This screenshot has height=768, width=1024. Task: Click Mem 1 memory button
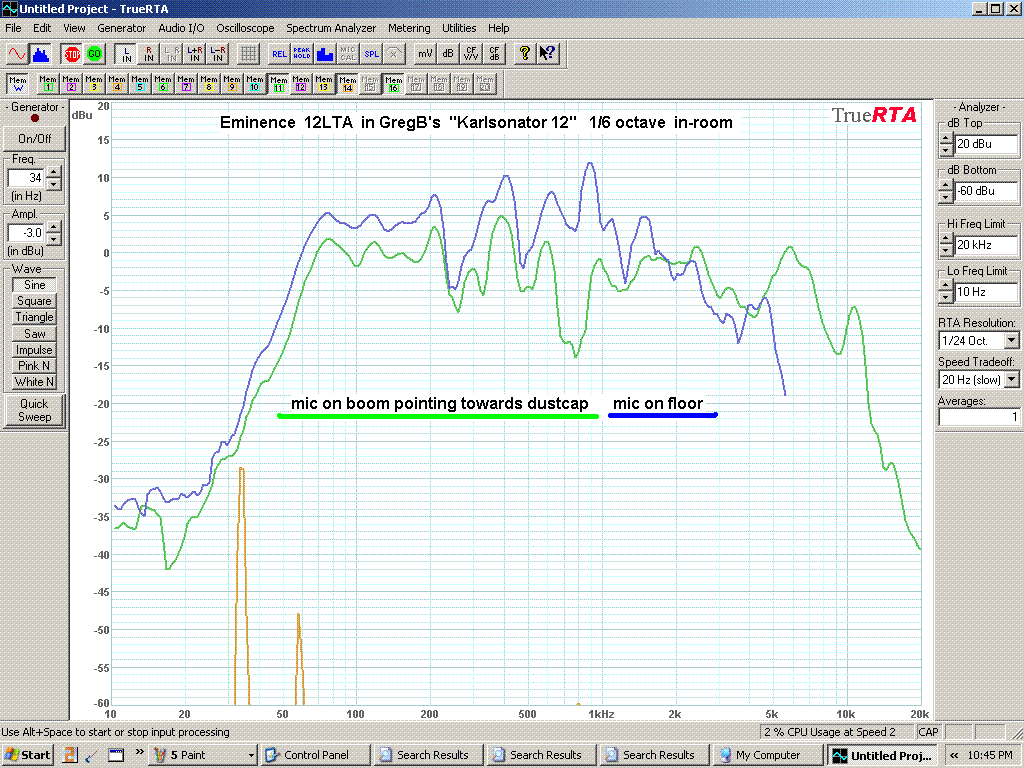pyautogui.click(x=48, y=84)
